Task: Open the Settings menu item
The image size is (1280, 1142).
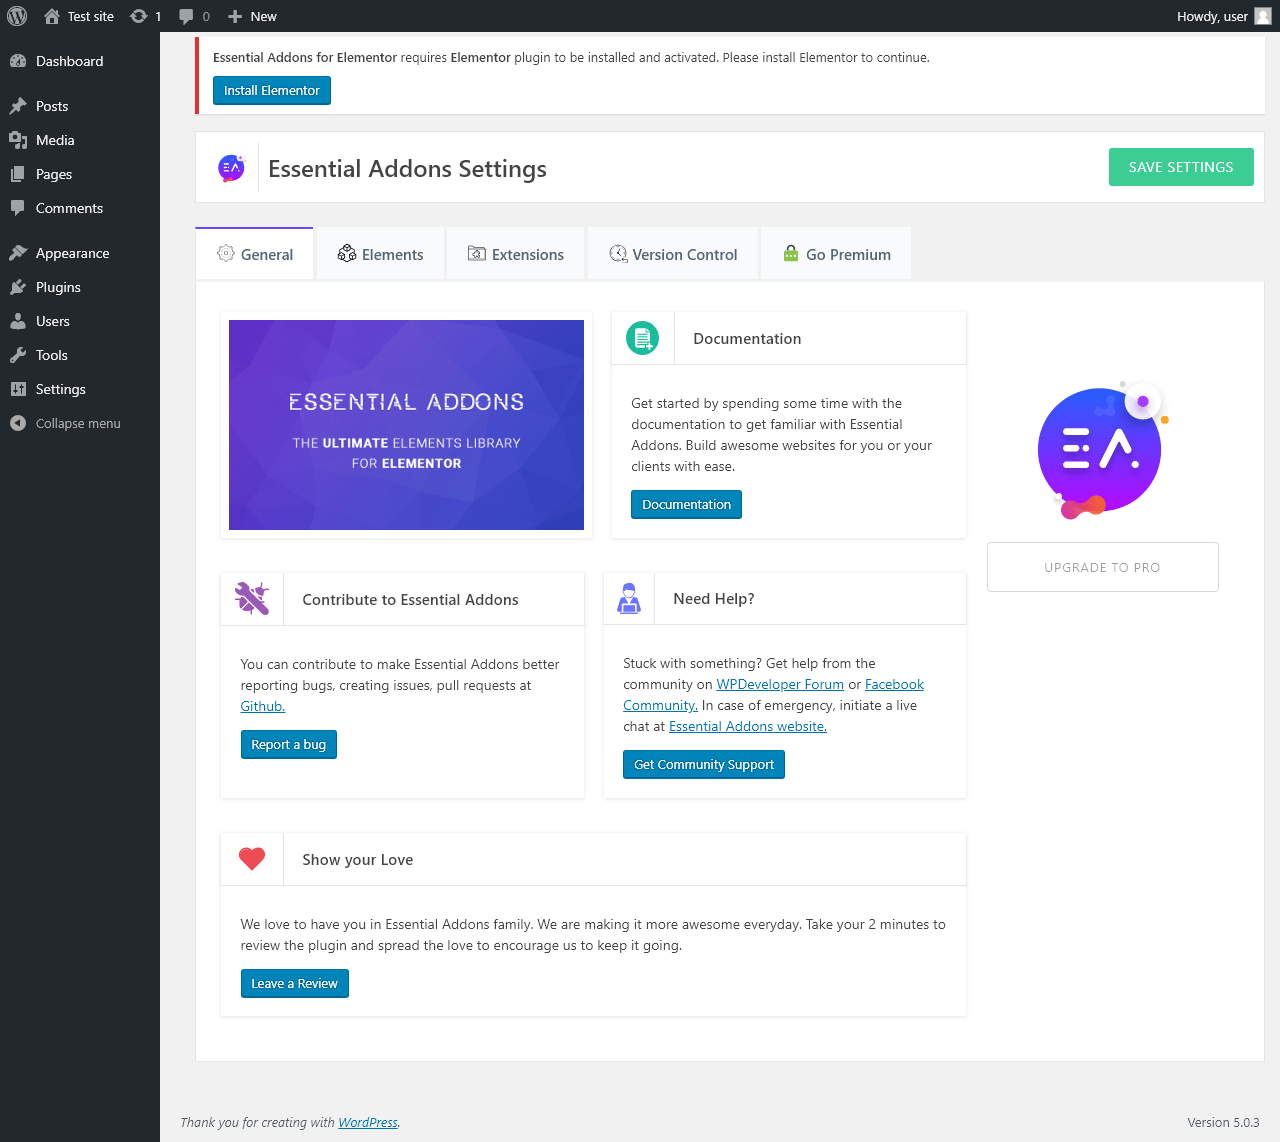Action: [80, 389]
